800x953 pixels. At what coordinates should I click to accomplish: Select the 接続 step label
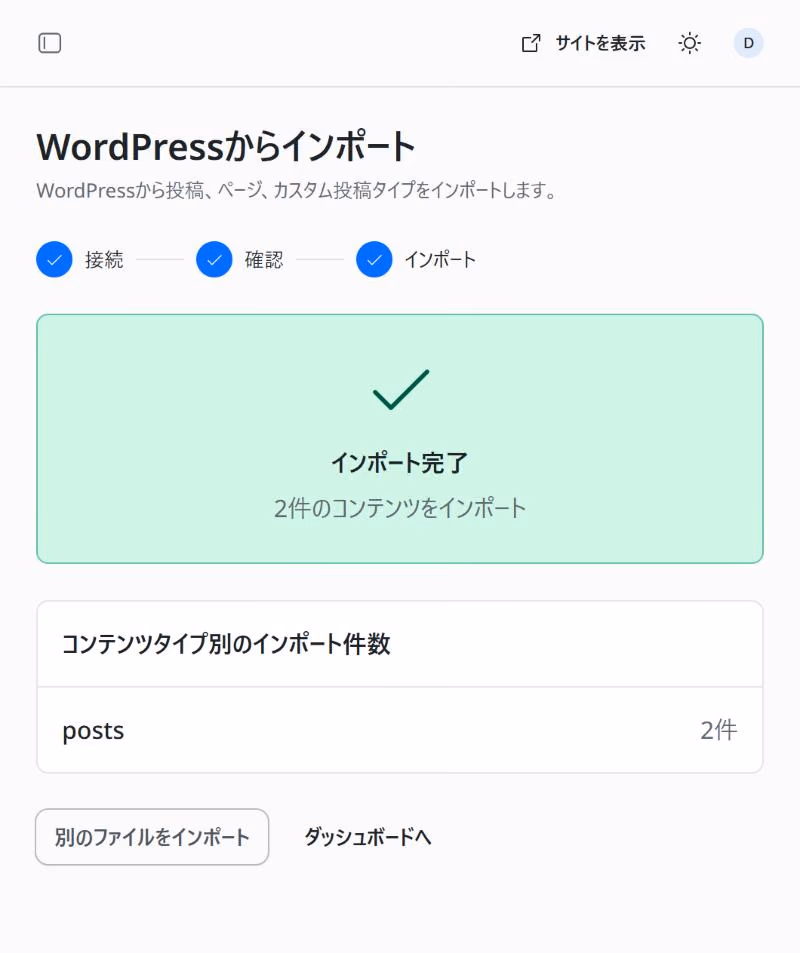pyautogui.click(x=104, y=260)
